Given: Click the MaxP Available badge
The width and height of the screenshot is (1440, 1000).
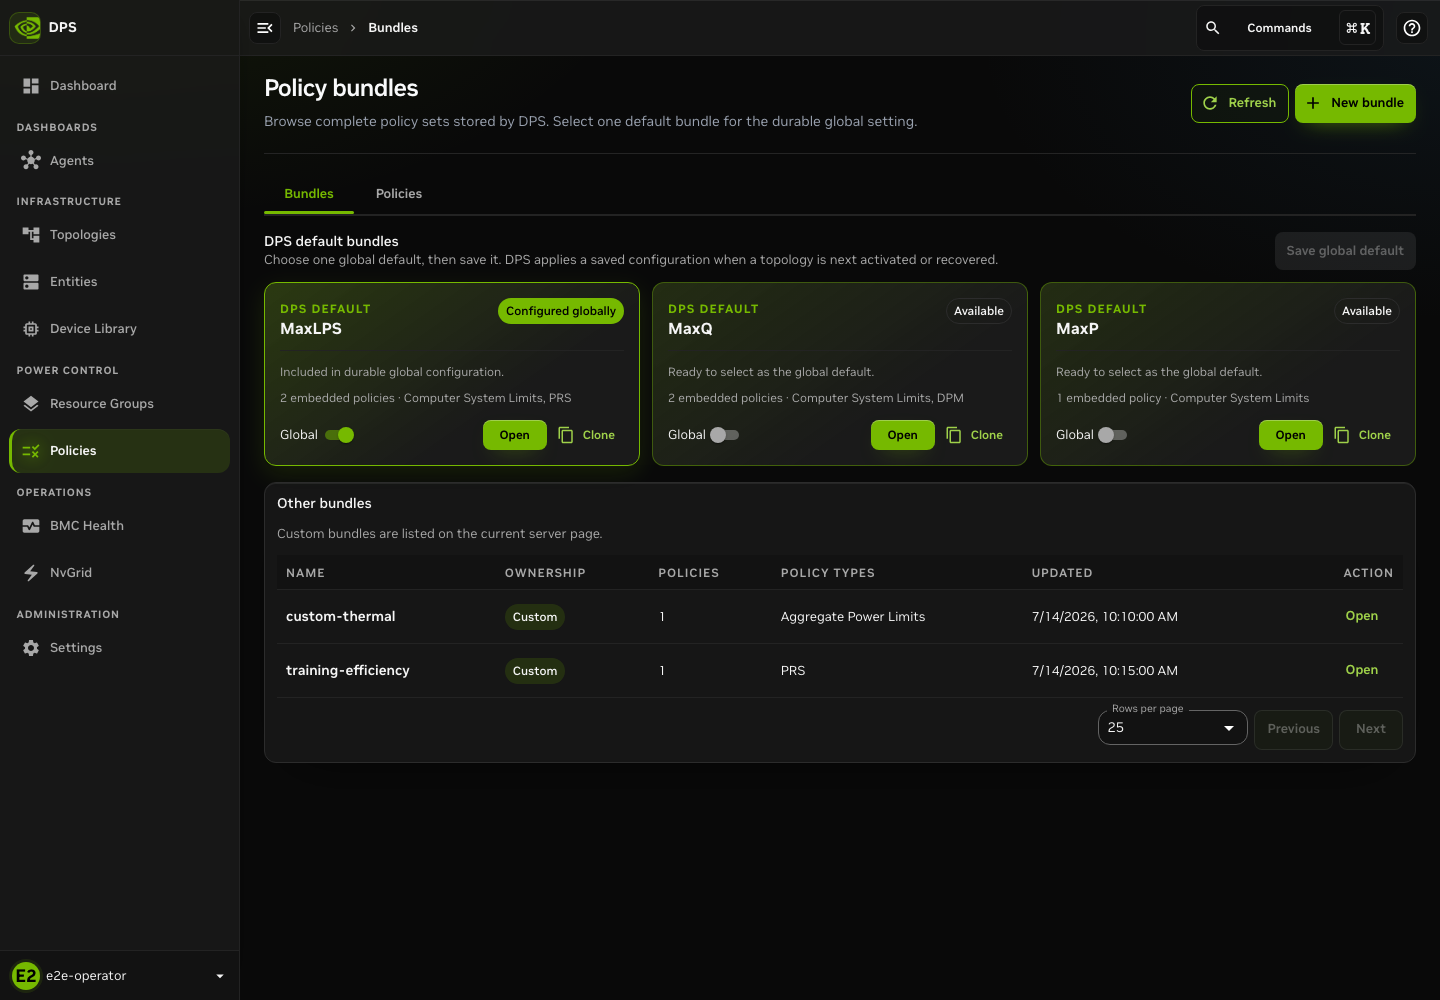Looking at the screenshot, I should 1367,311.
